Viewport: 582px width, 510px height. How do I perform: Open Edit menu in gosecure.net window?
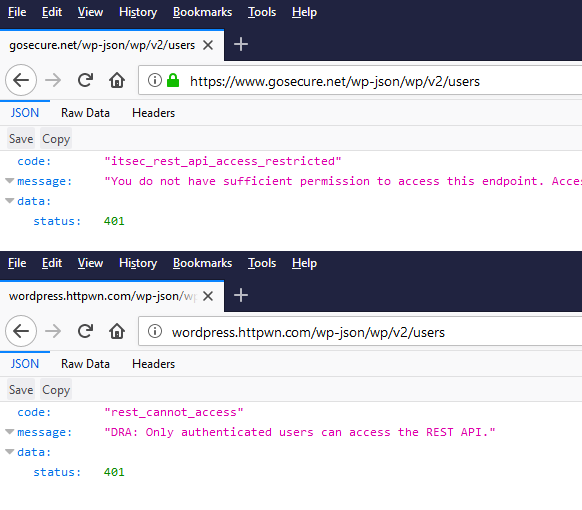pyautogui.click(x=52, y=12)
